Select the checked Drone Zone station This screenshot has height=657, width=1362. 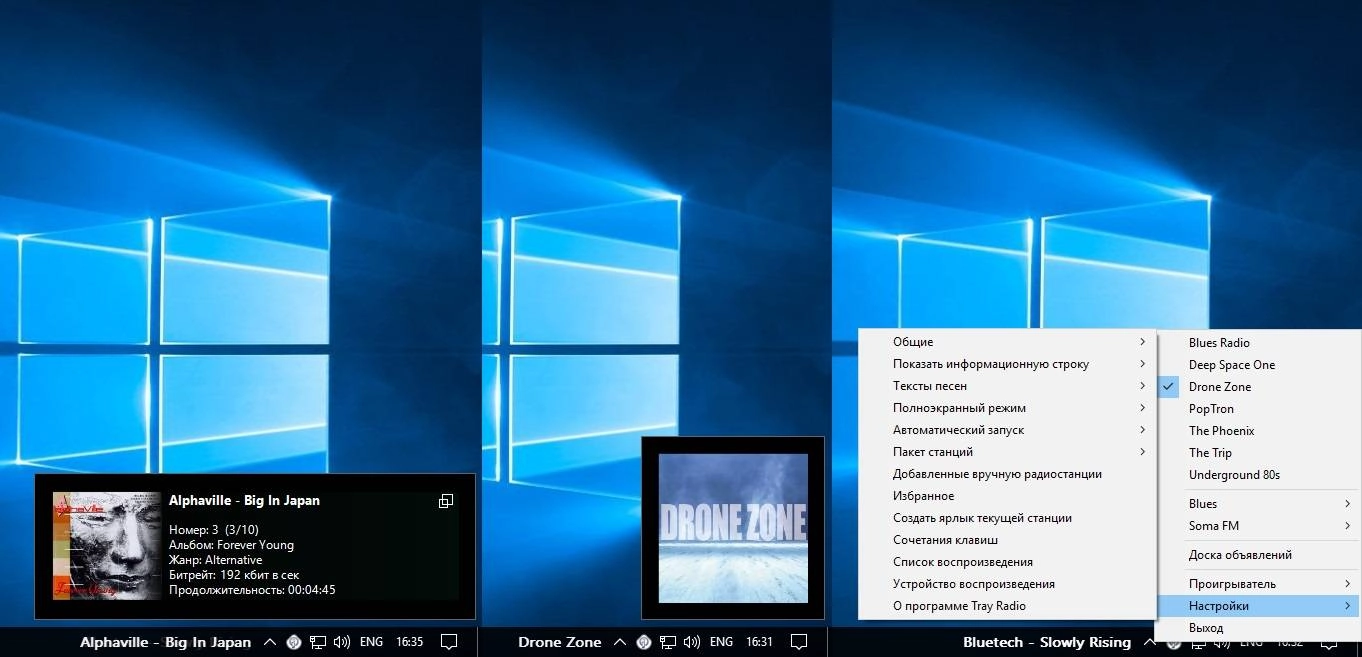point(1259,387)
